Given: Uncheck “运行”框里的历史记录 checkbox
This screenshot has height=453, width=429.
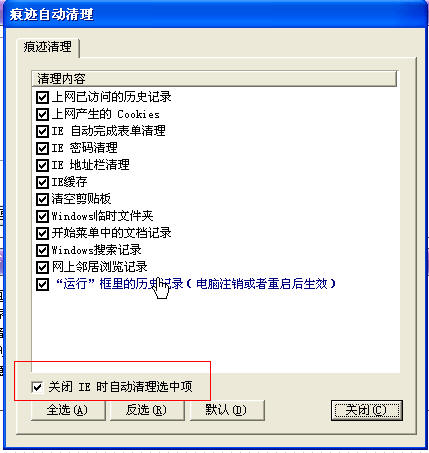Looking at the screenshot, I should click(42, 285).
